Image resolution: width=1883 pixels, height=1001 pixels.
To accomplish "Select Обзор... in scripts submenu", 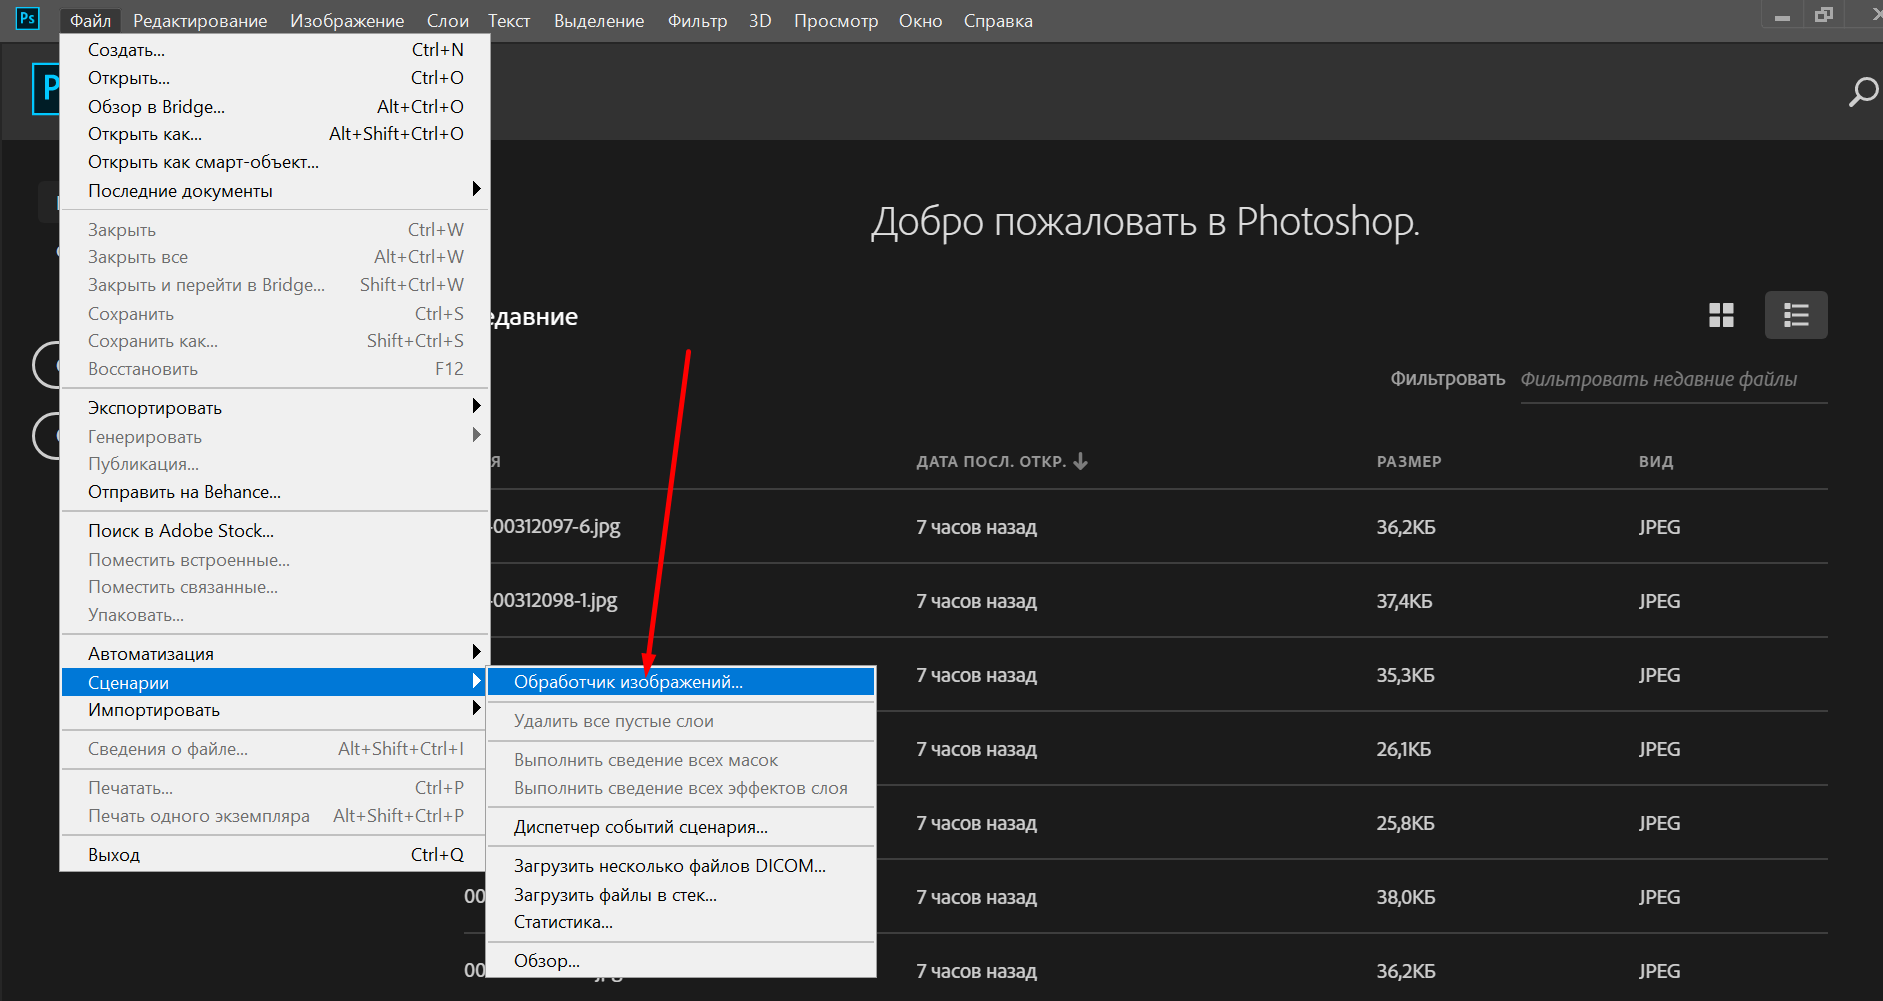I will (681, 961).
